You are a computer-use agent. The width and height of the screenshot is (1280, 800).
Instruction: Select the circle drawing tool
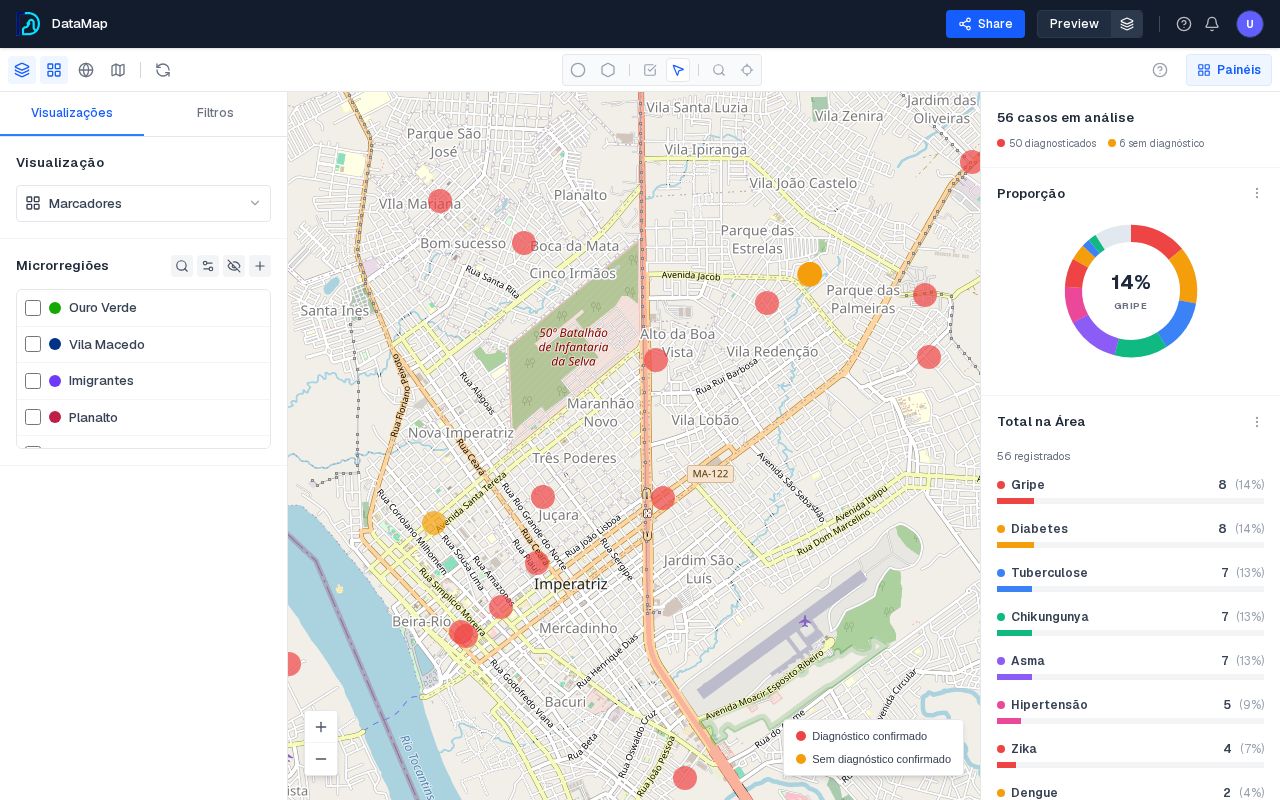(x=578, y=70)
